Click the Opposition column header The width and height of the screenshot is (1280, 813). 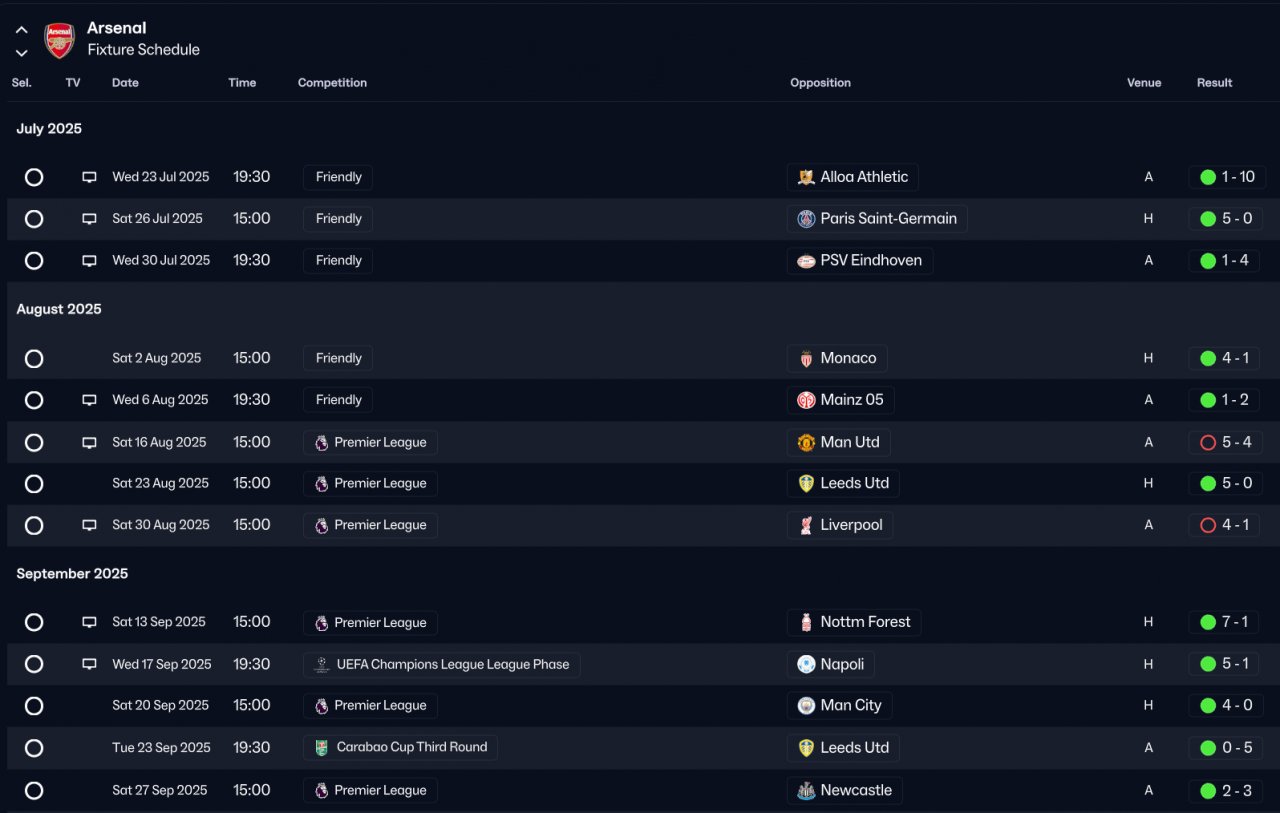point(820,83)
